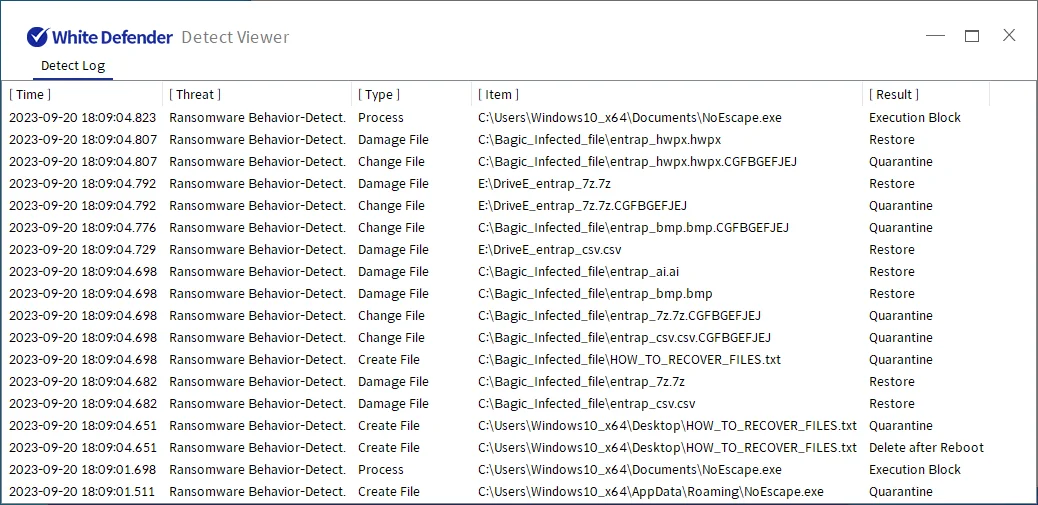Close the Detect Viewer window
This screenshot has width=1038, height=505.
(x=1009, y=36)
